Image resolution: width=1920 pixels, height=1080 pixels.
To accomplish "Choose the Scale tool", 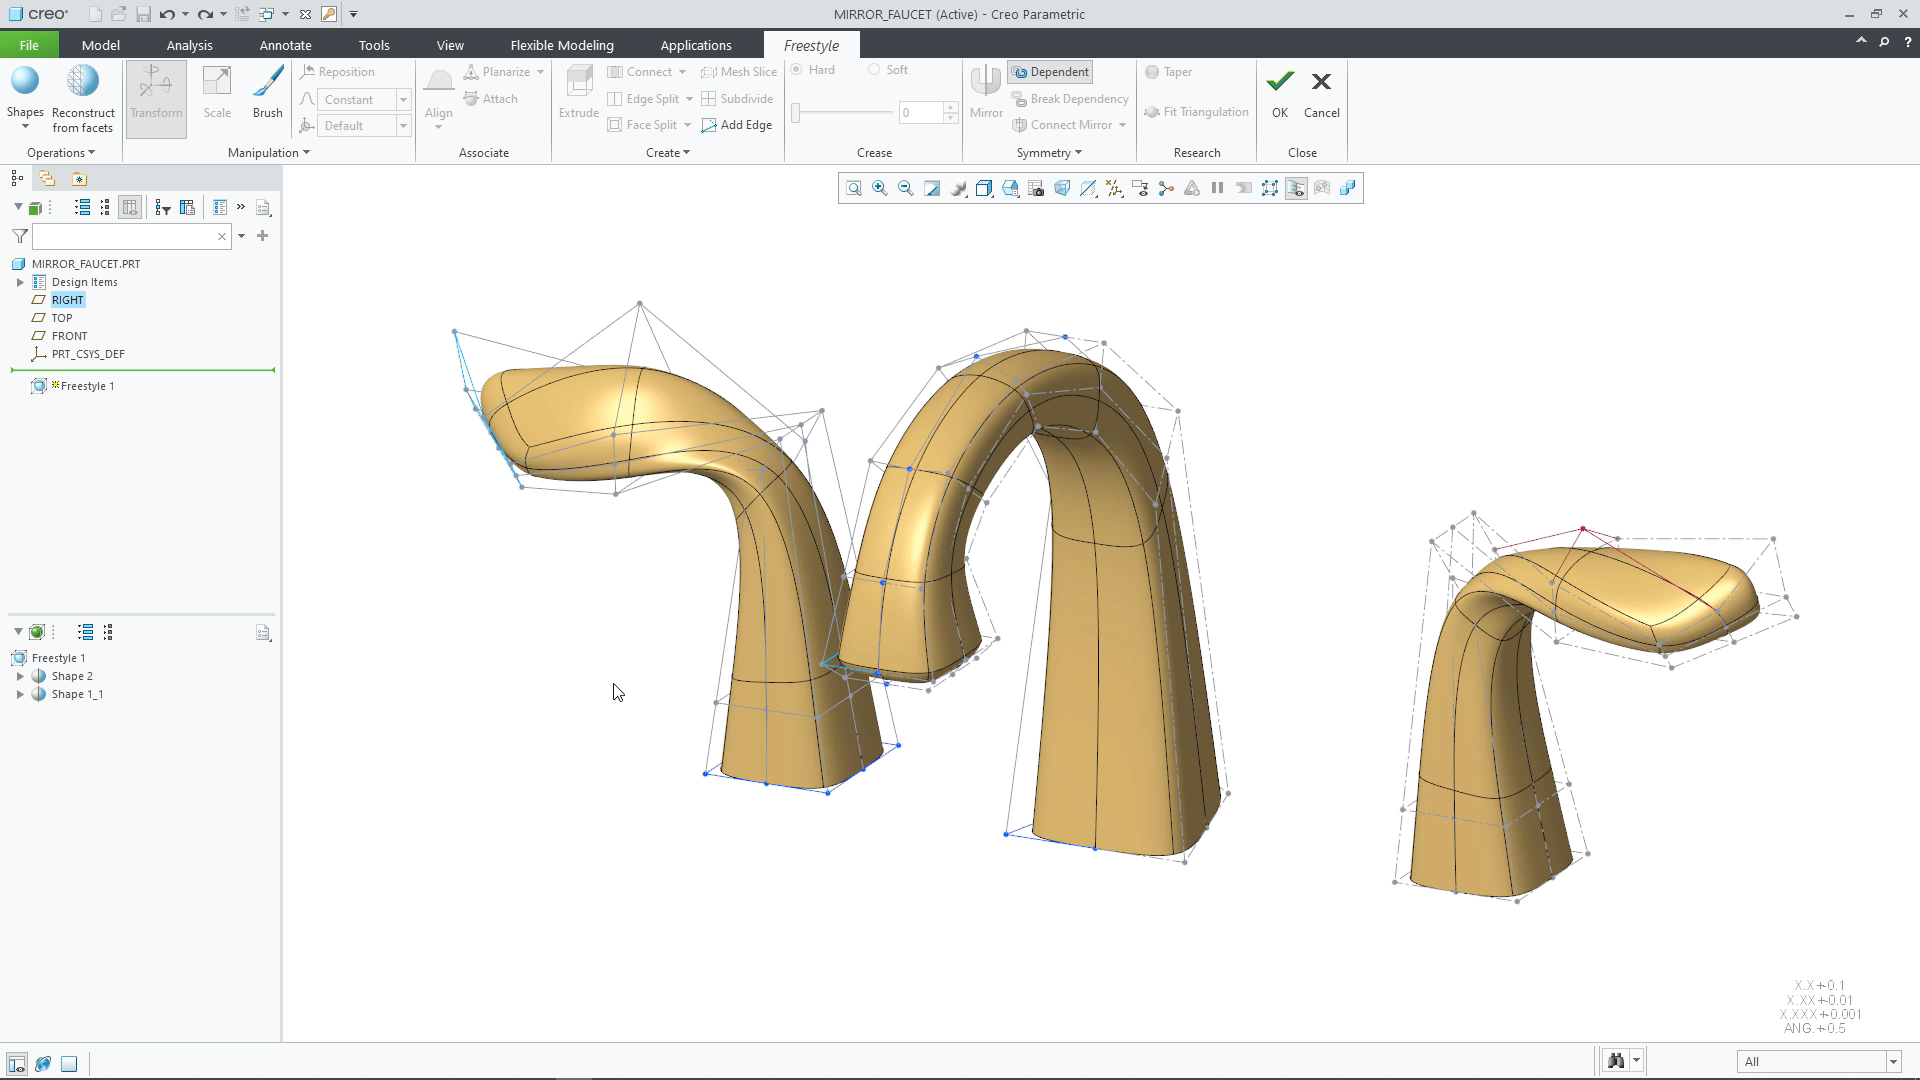I will 217,92.
